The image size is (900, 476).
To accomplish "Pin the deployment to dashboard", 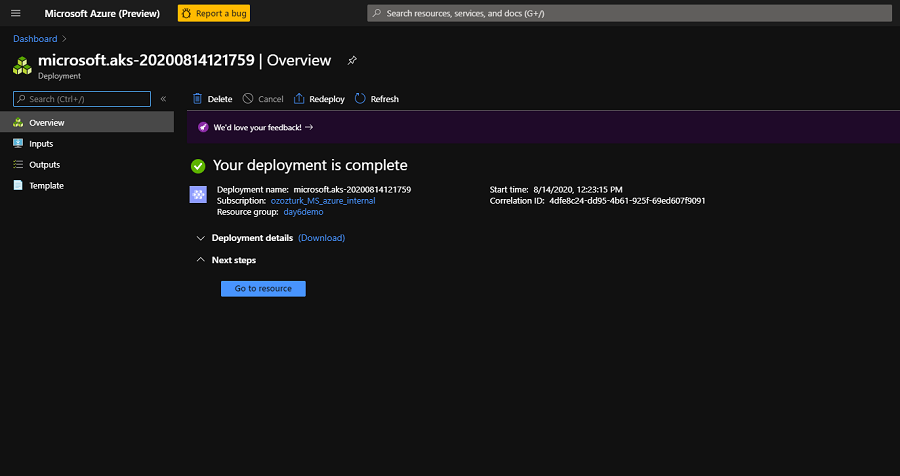I will coord(352,60).
